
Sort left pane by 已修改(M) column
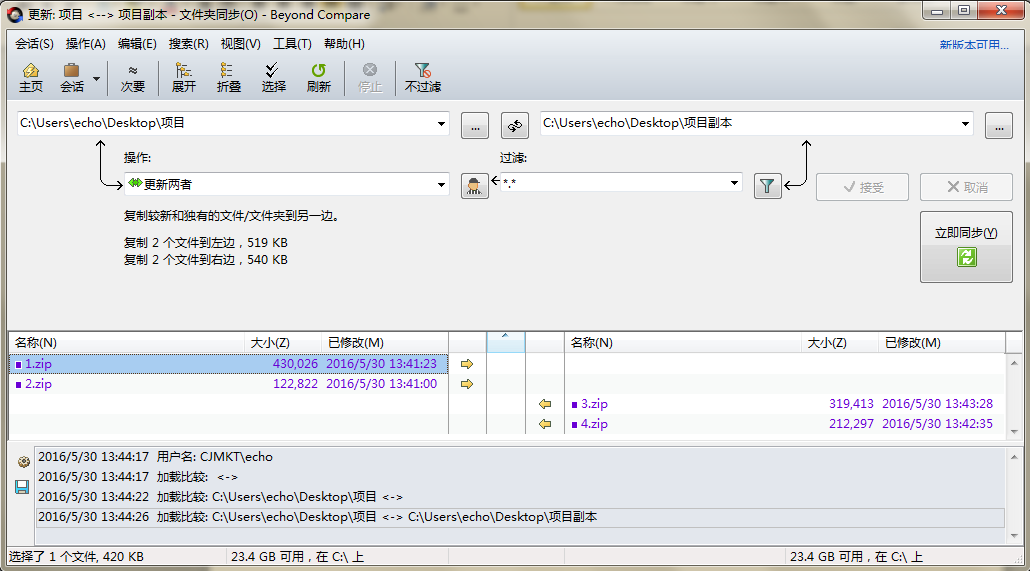(385, 343)
